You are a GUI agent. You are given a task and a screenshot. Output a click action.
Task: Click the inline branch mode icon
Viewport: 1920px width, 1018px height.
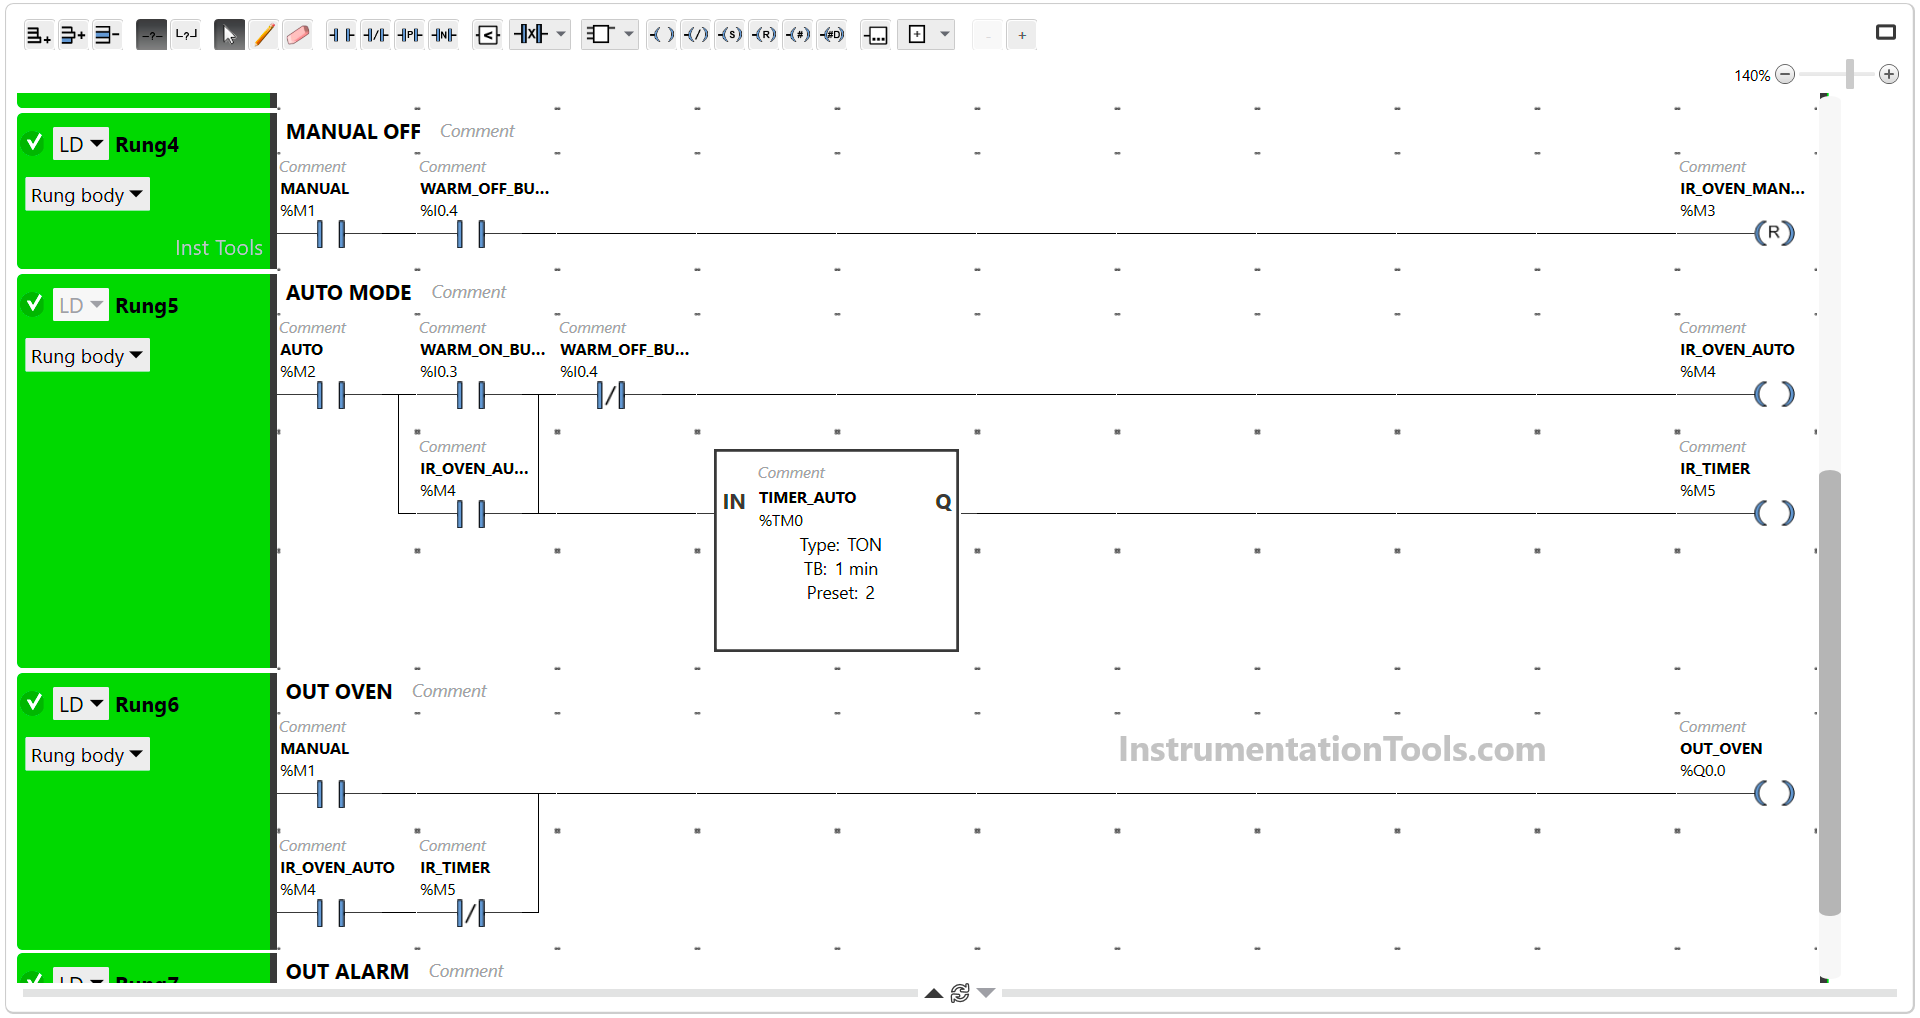151,35
